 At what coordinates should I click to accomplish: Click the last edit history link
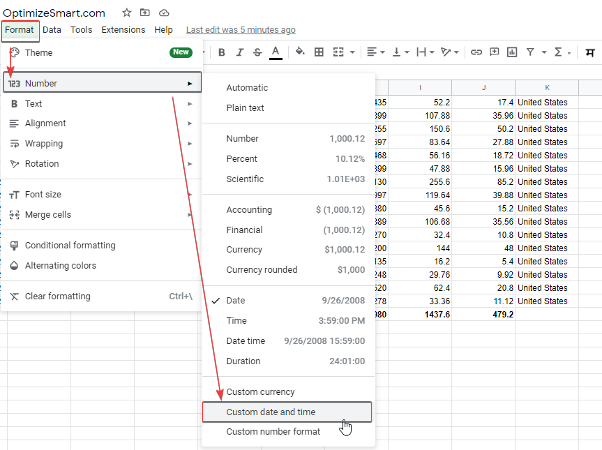click(241, 30)
